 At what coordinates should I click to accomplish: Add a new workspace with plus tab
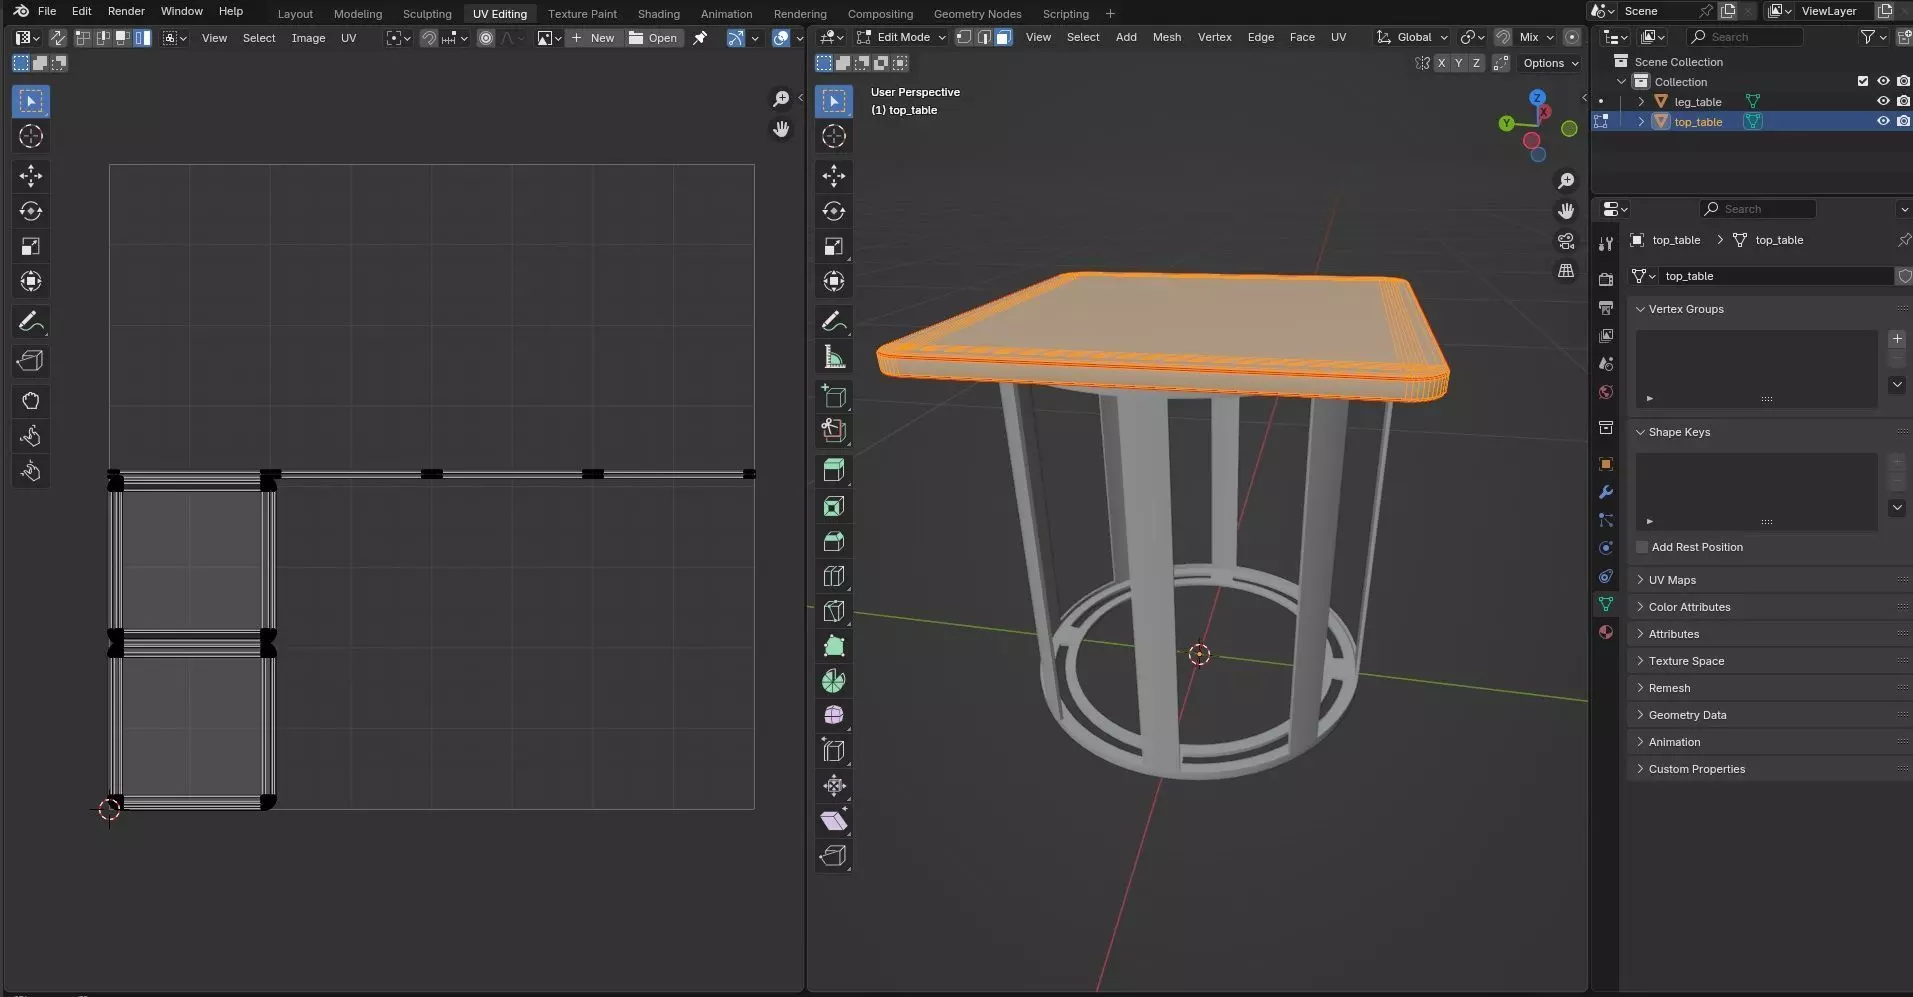1110,14
